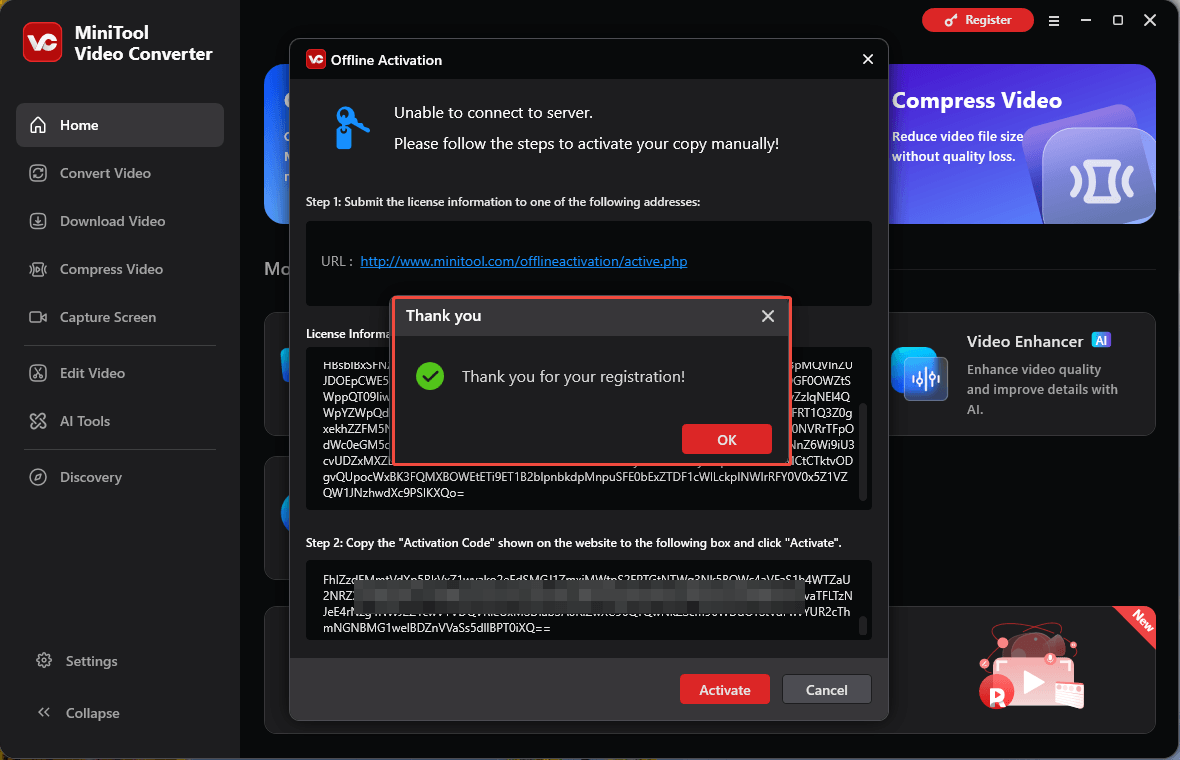Open Compress Video in sidebar

coord(120,269)
